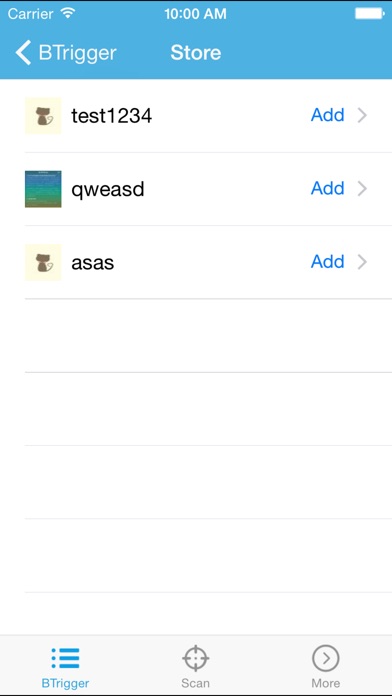Add the asas item
392x696 pixels.
(x=328, y=261)
